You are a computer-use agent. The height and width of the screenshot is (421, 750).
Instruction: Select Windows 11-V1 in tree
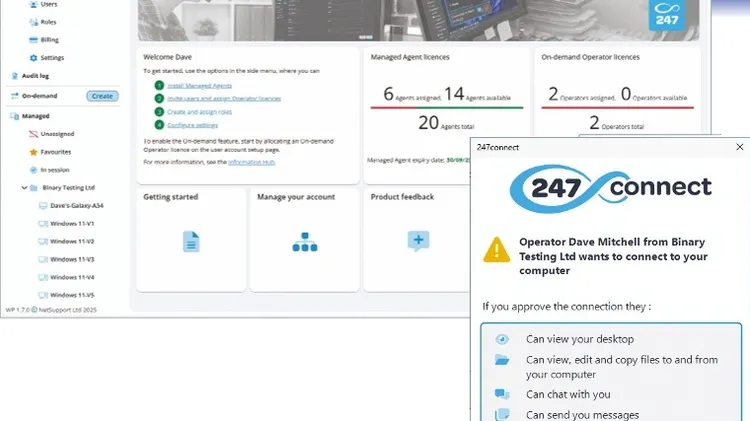click(x=72, y=223)
